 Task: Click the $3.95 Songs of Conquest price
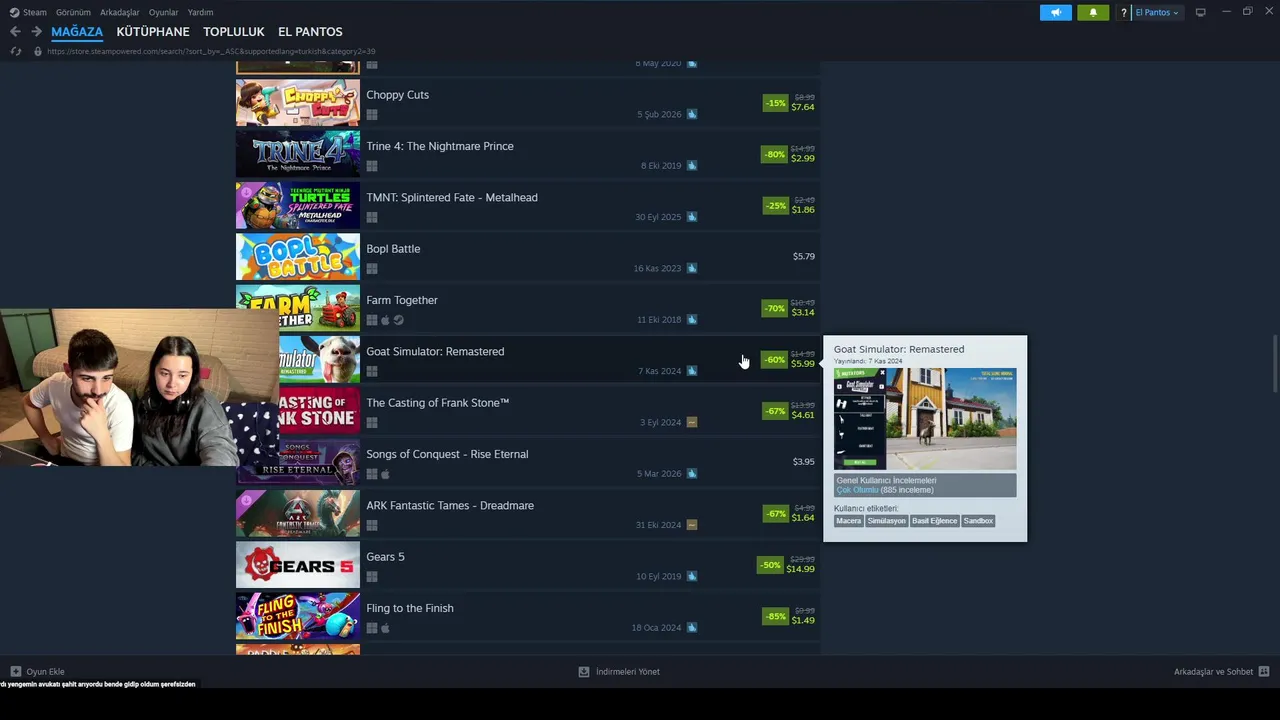[x=804, y=462]
